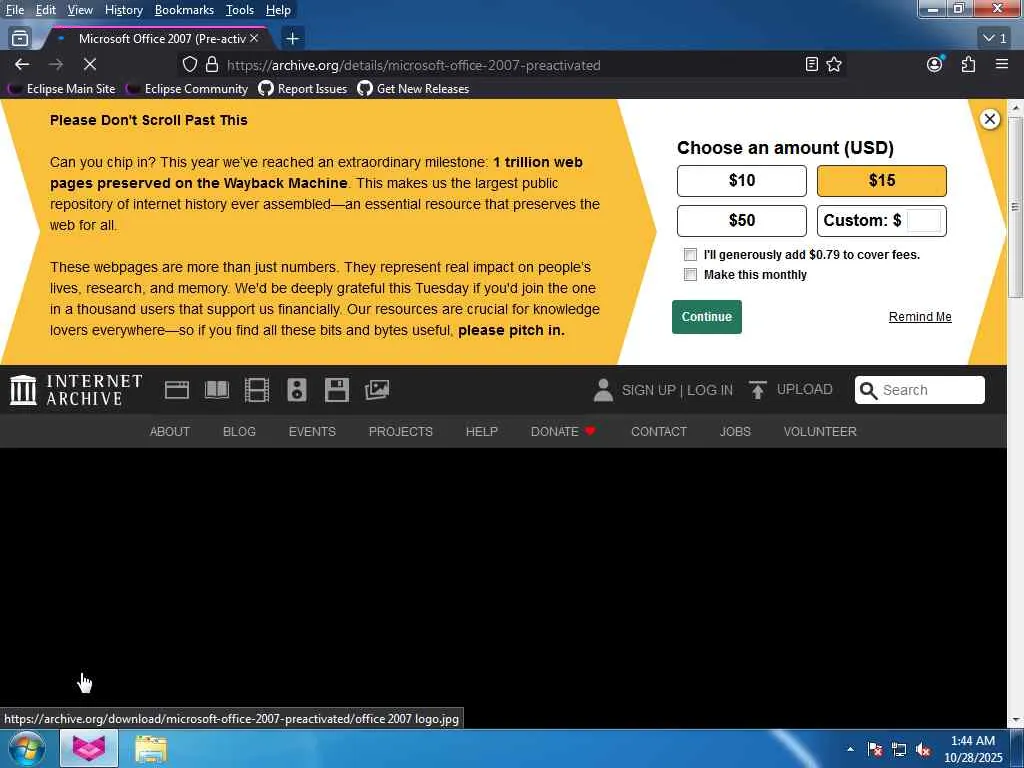Screen dimensions: 1024x768
Task: Open the hamburger application menu
Action: click(1002, 64)
